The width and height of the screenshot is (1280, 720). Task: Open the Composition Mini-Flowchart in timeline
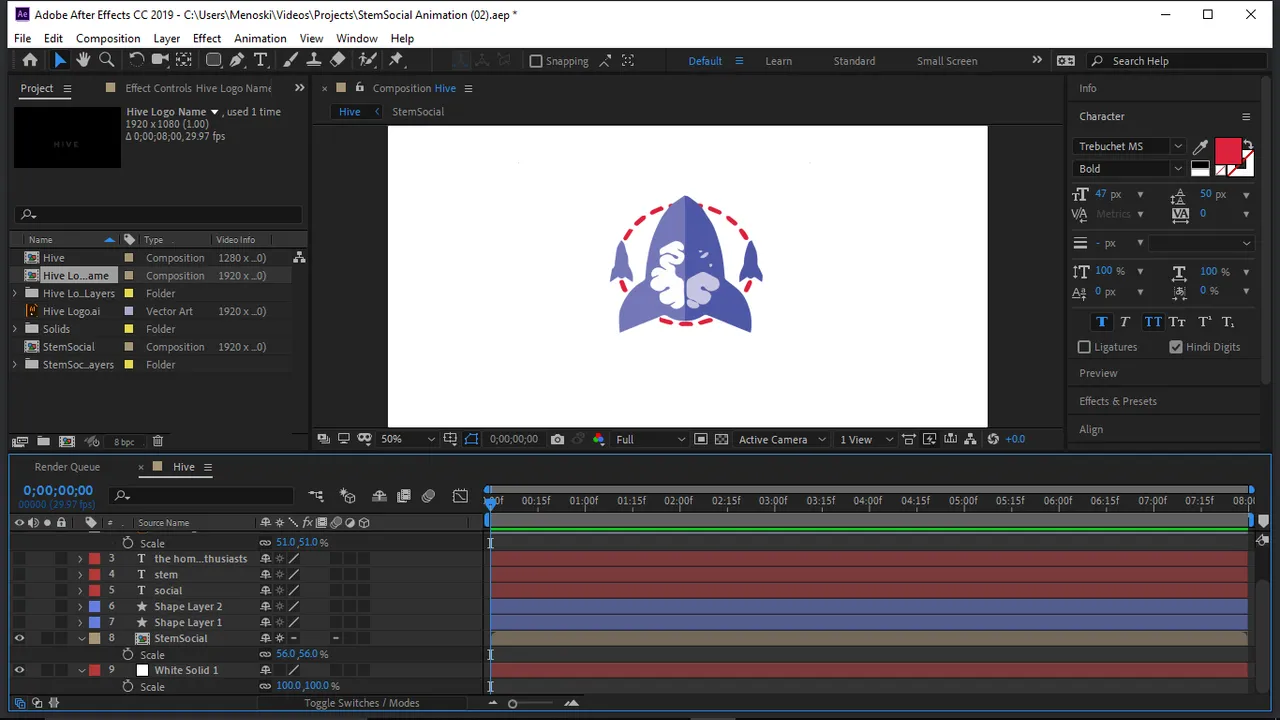click(x=316, y=496)
